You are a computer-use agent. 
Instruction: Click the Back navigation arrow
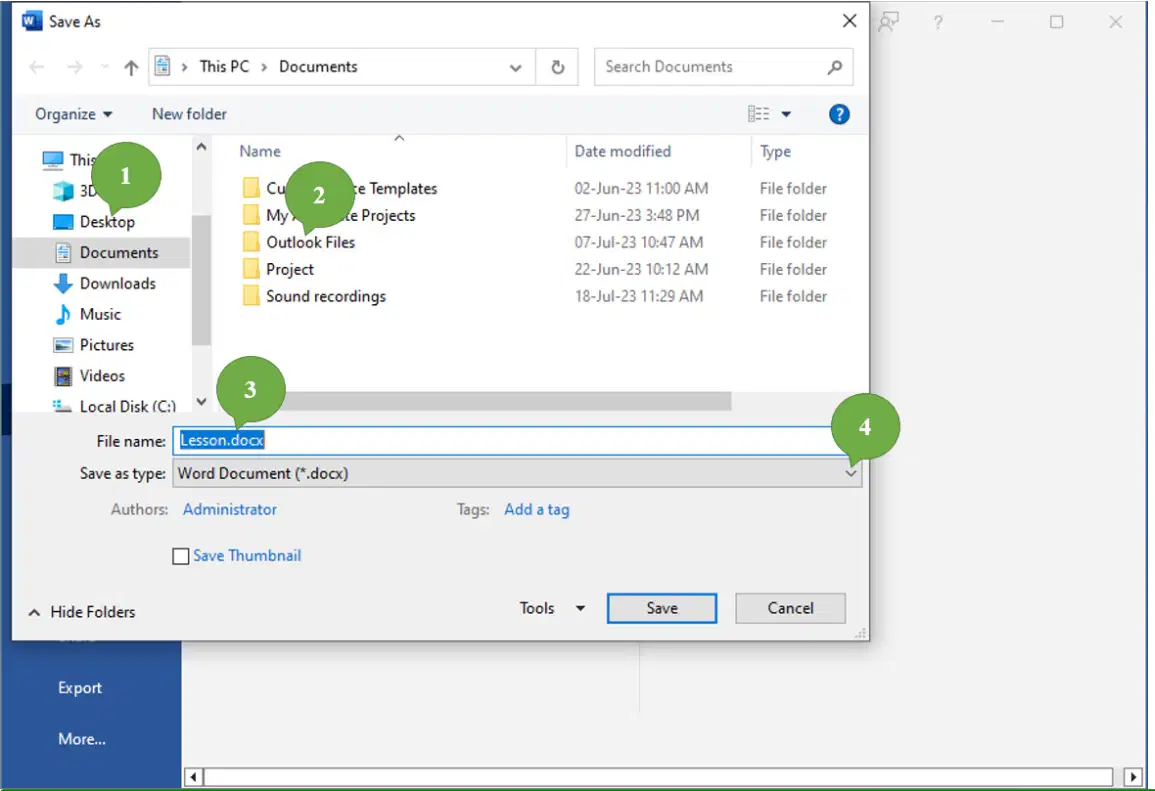point(36,67)
